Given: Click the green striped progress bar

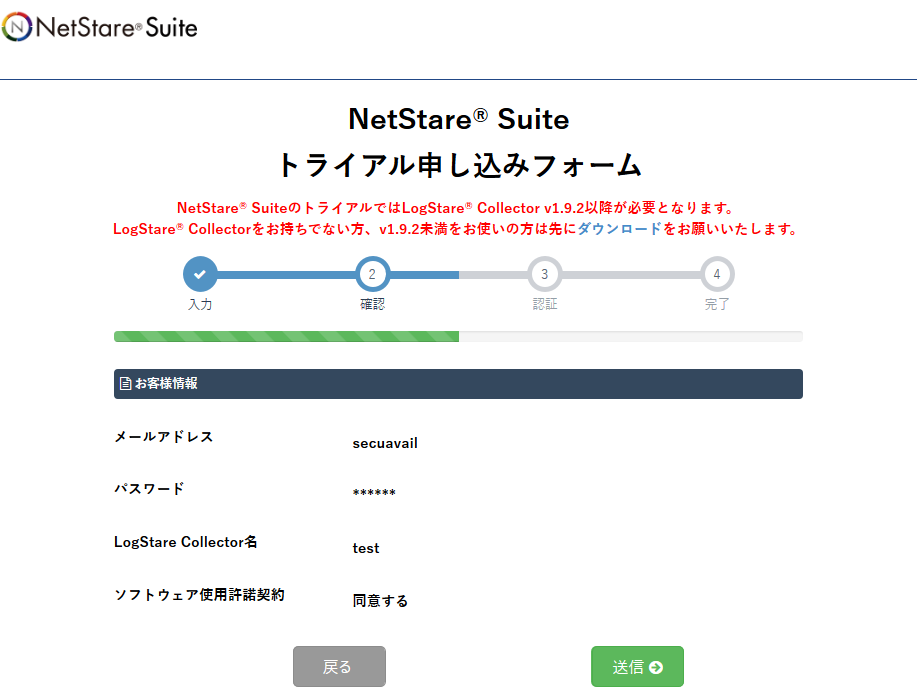Looking at the screenshot, I should 286,336.
